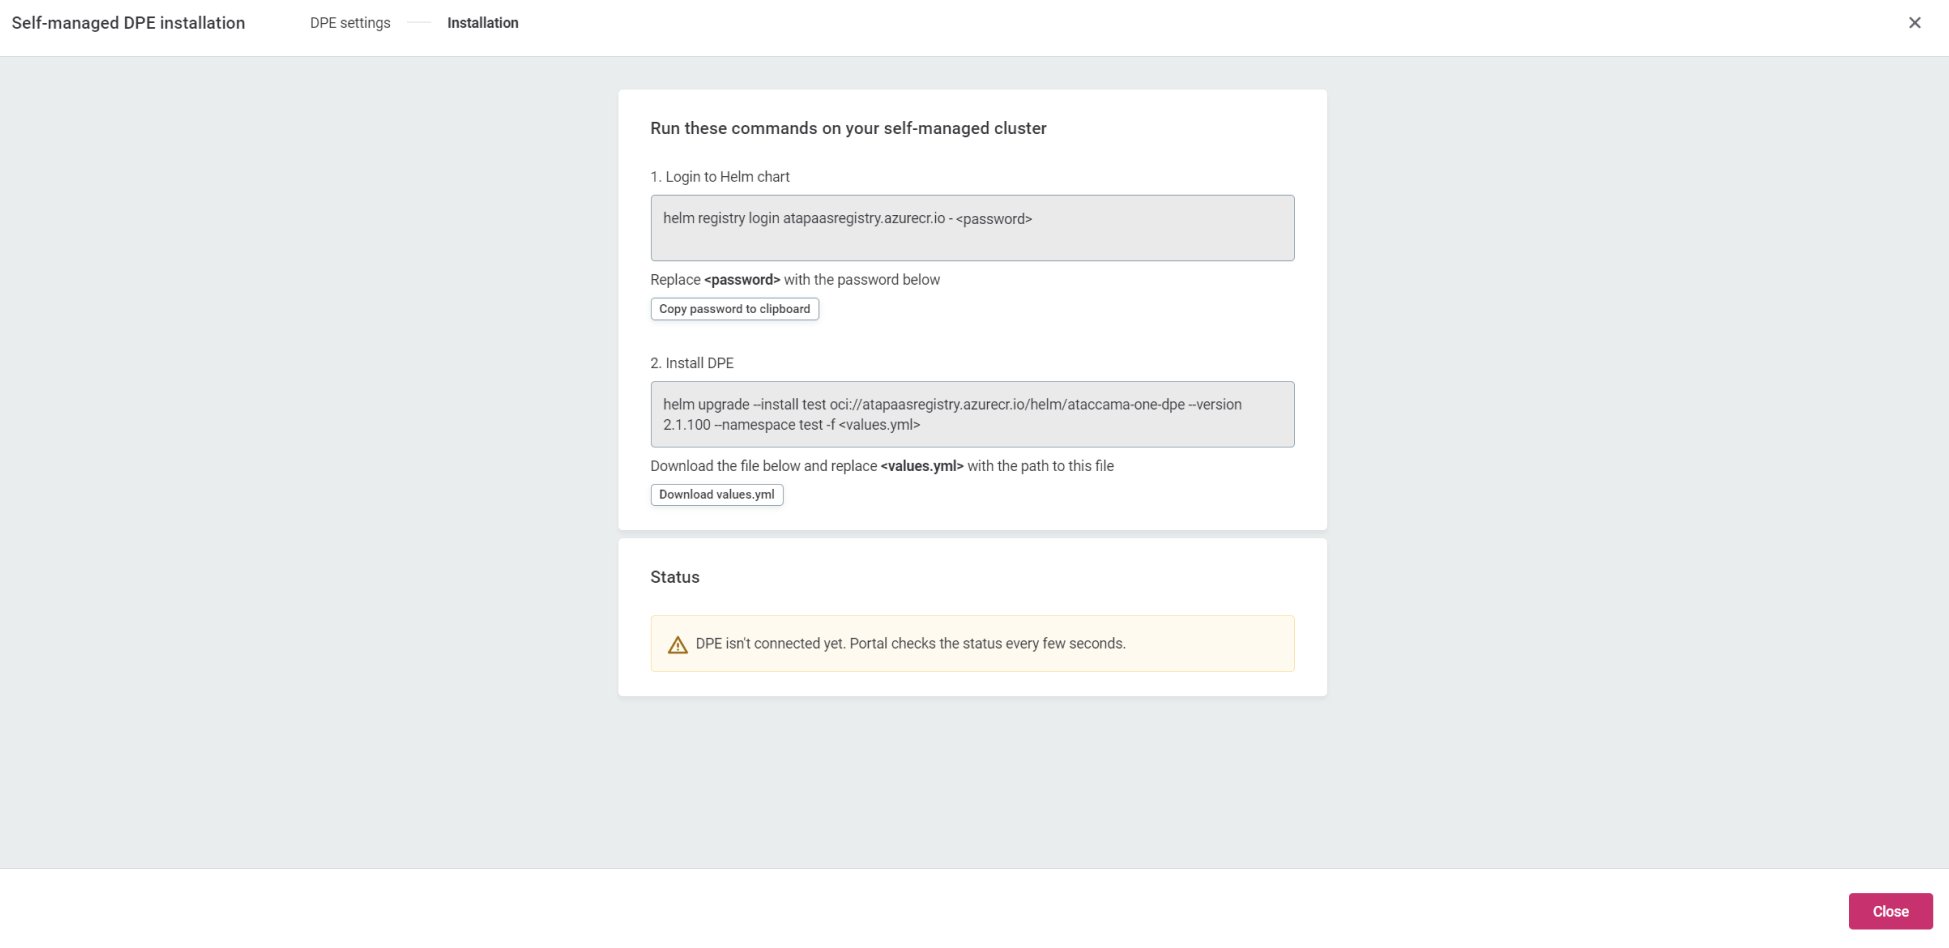Click 'with the password below' instruction text

862,280
